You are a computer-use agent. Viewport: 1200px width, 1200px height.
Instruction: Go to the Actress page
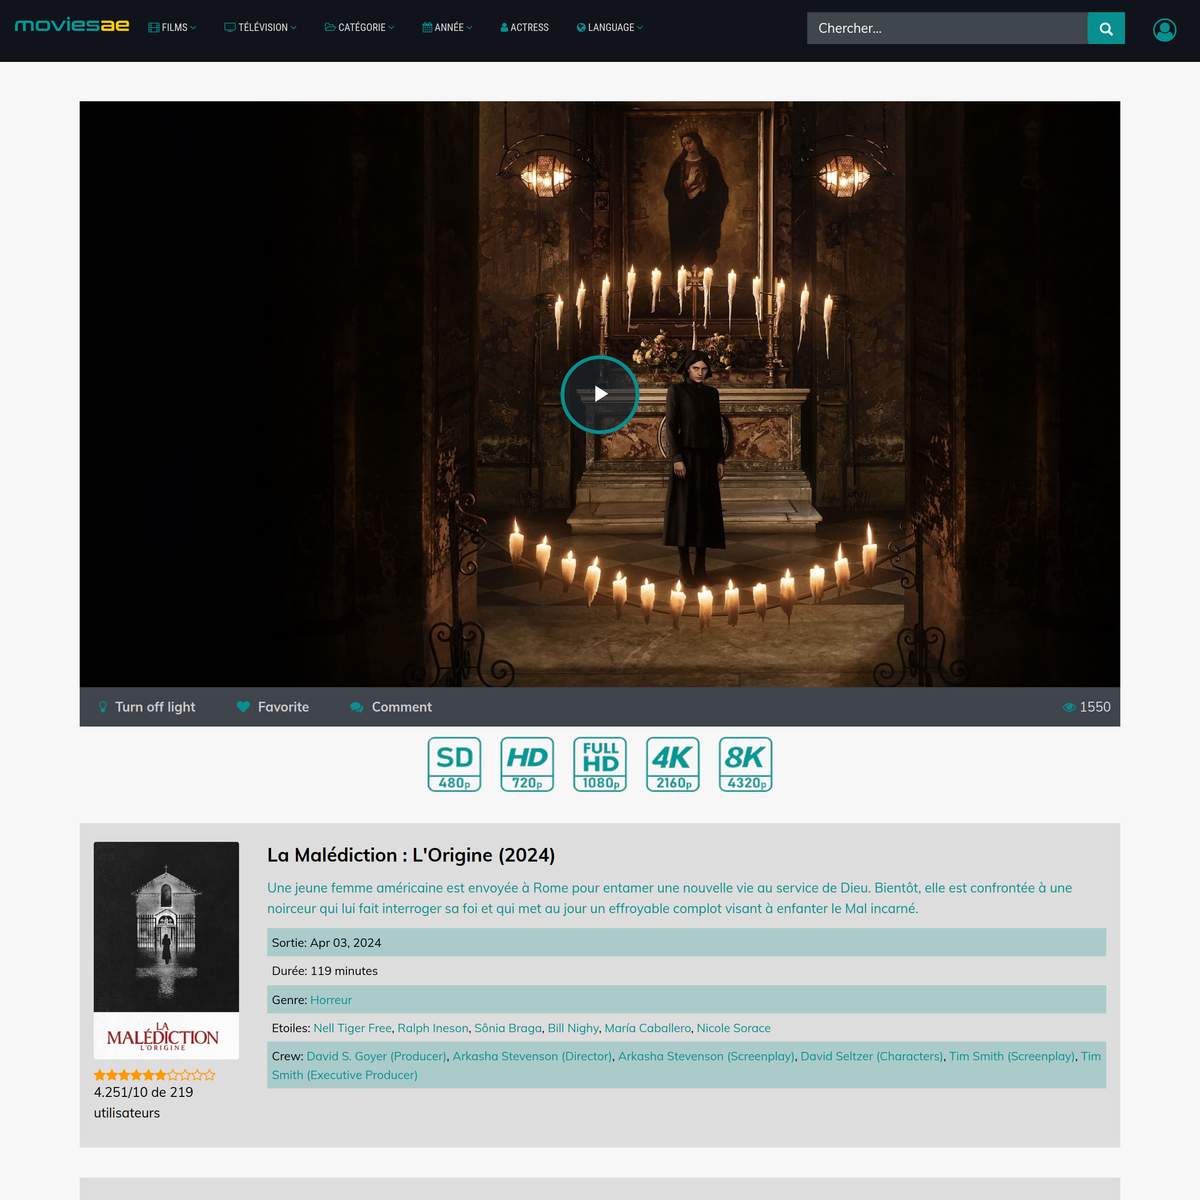524,28
